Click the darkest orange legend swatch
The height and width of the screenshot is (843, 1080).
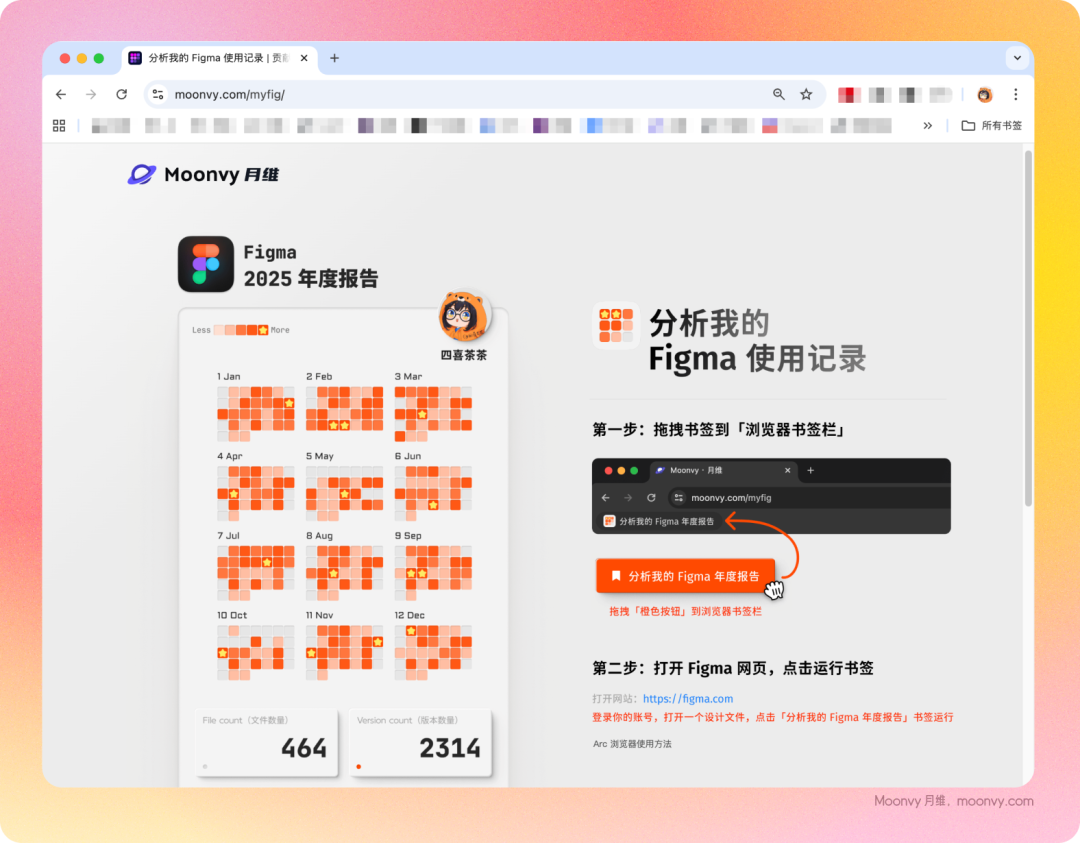point(252,330)
